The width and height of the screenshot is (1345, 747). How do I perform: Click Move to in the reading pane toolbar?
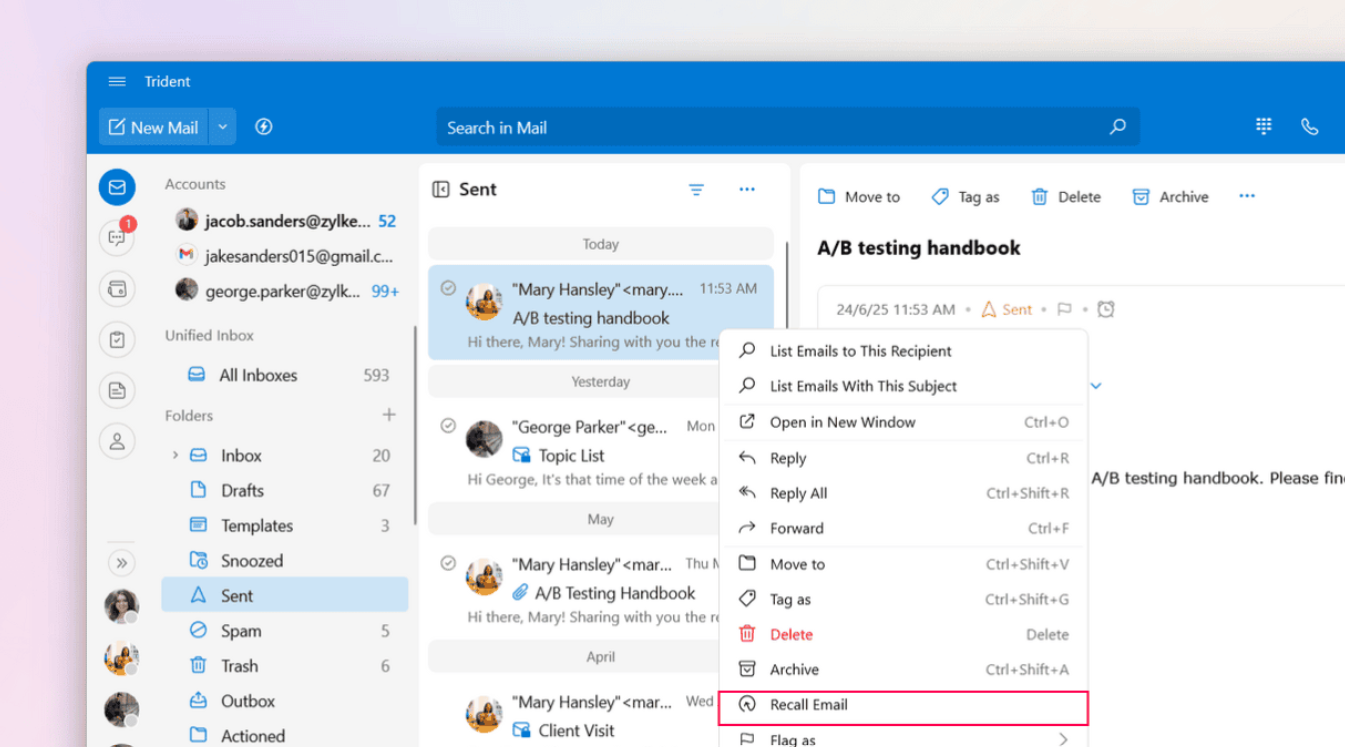click(x=859, y=197)
